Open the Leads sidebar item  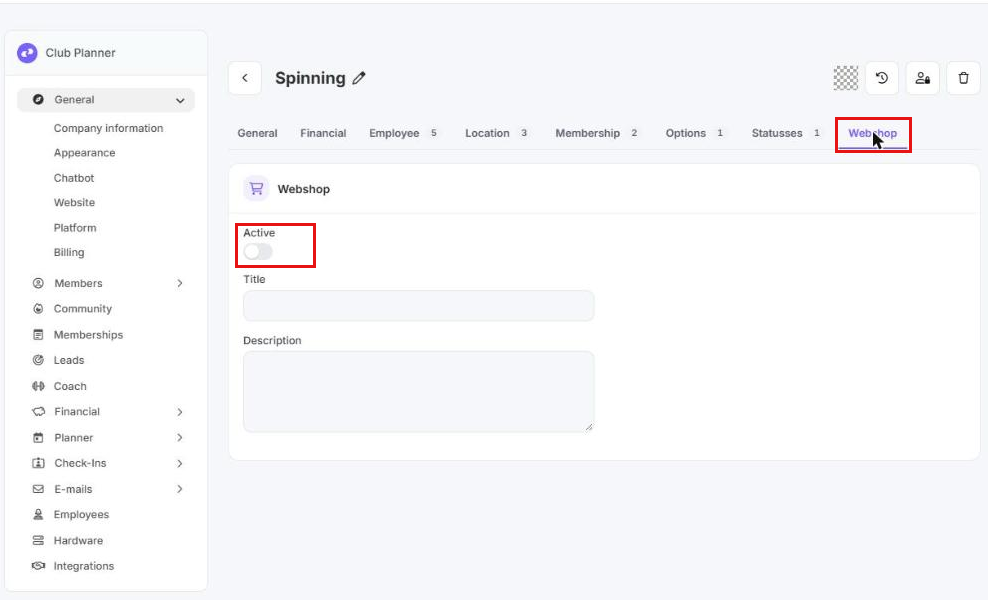point(69,360)
